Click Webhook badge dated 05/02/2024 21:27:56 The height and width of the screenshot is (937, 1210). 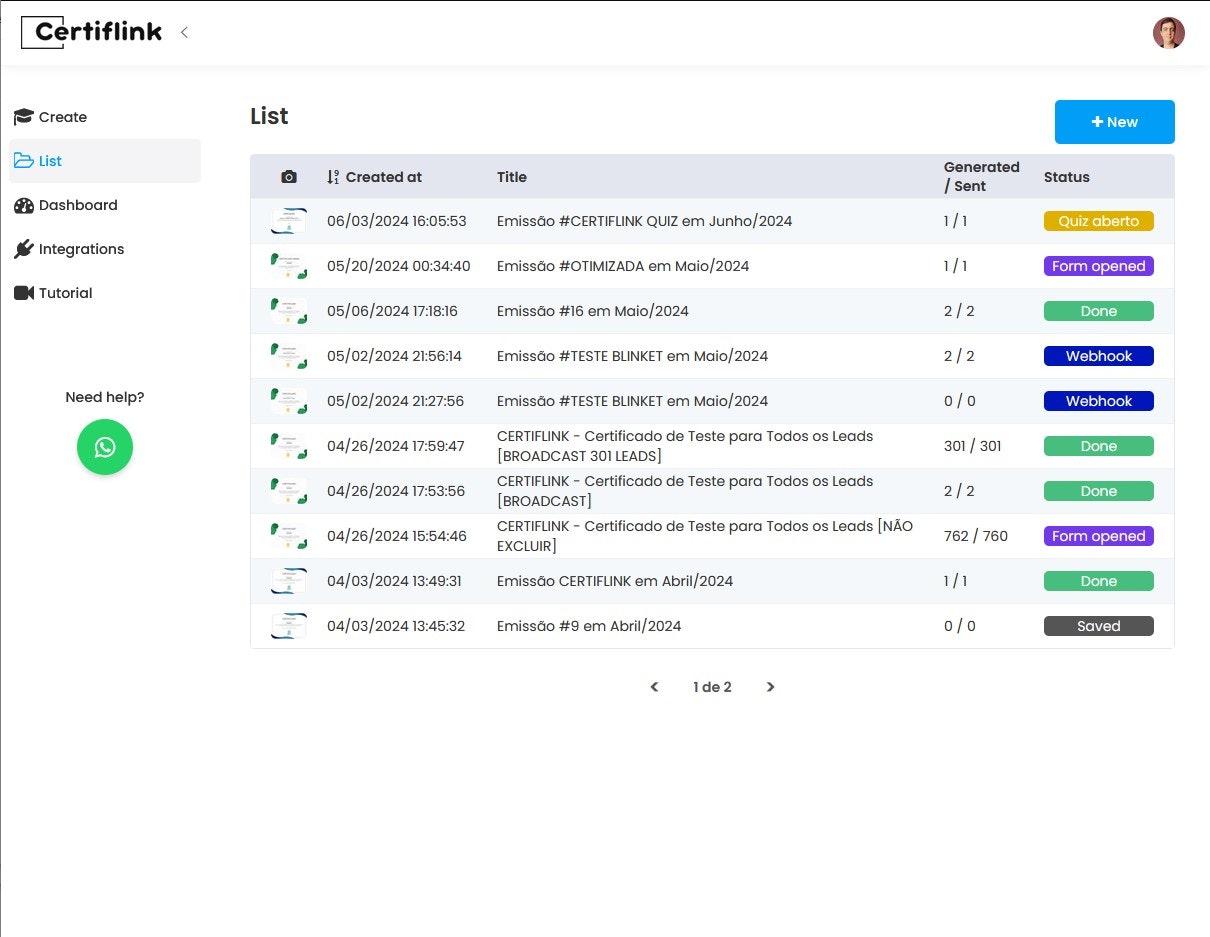(1099, 401)
